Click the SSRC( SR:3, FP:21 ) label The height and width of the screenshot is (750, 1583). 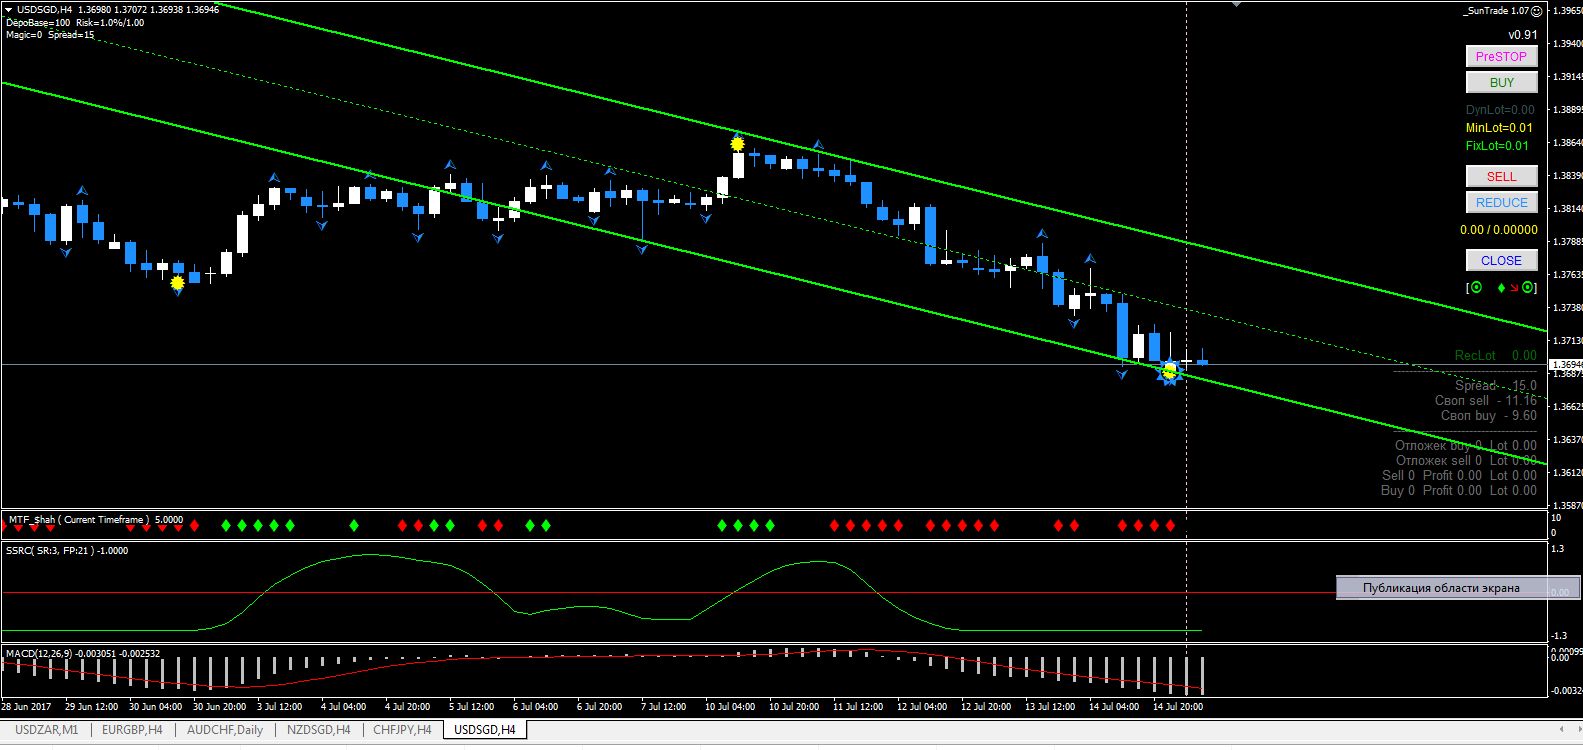tap(67, 551)
